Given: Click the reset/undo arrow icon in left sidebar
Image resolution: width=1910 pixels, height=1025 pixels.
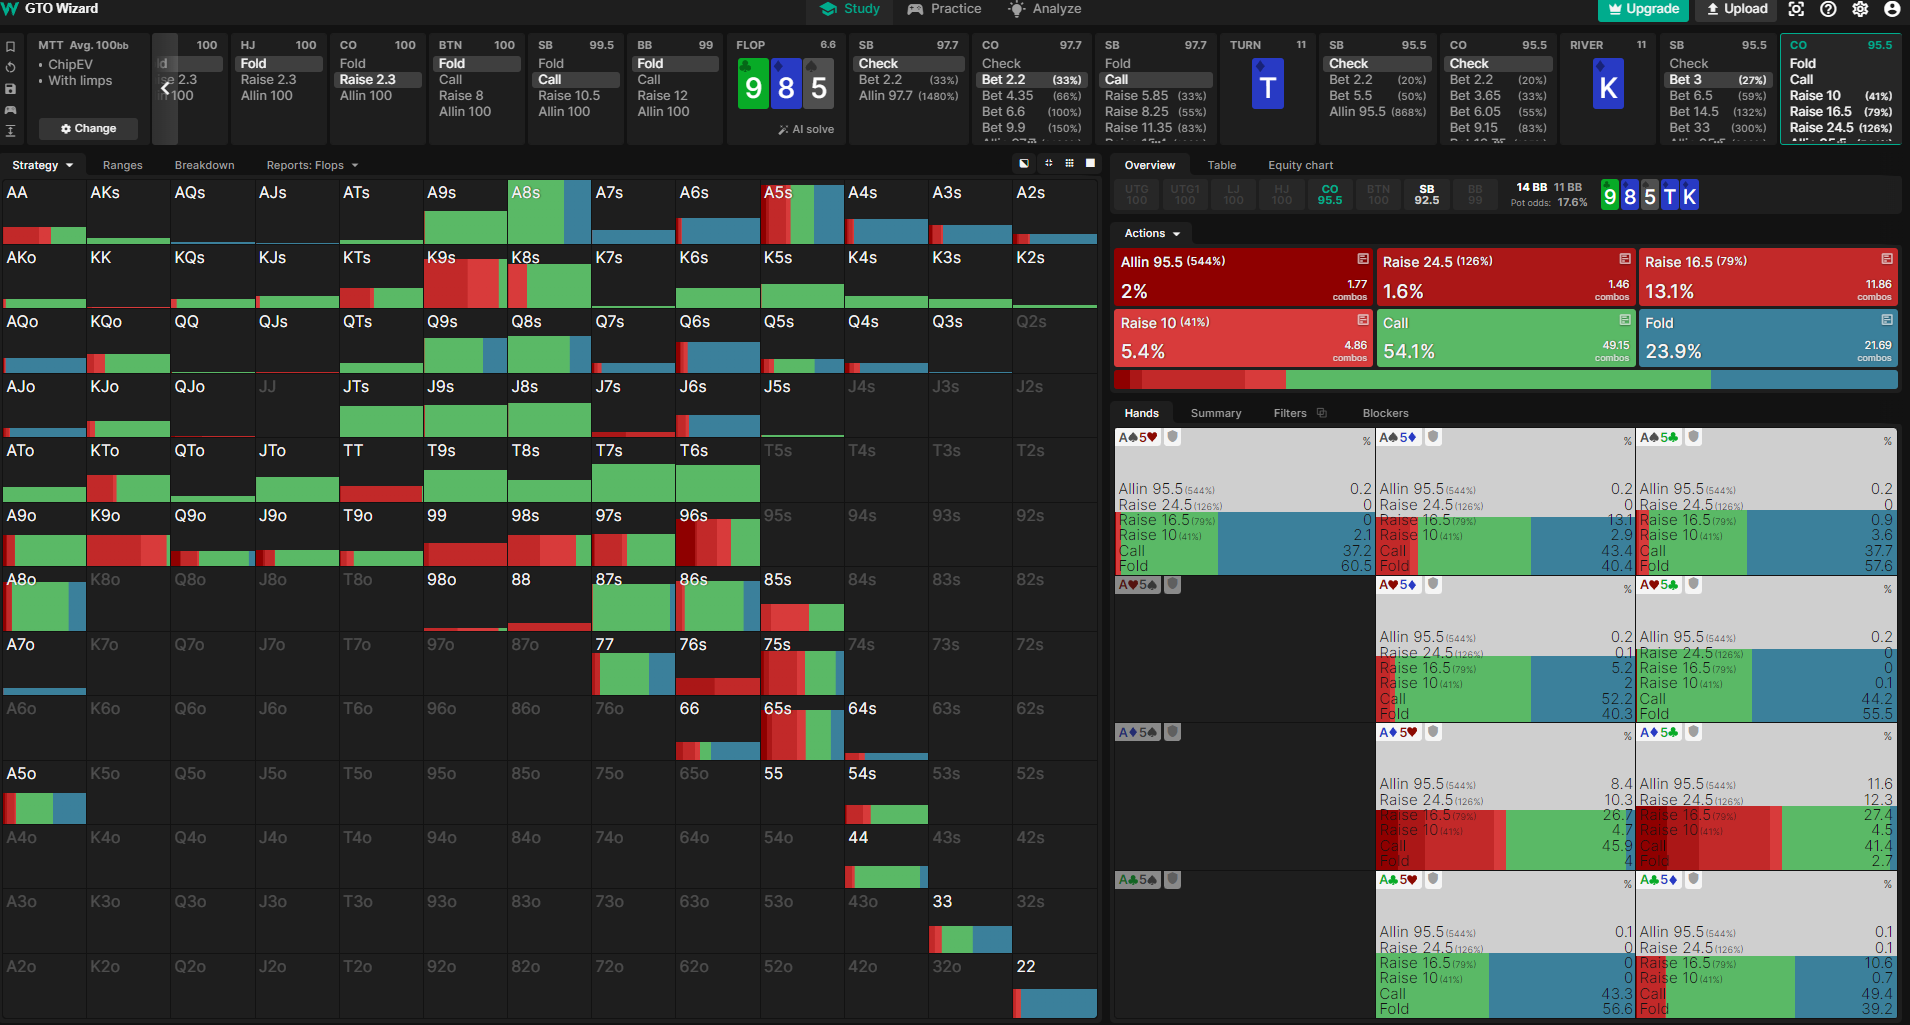Looking at the screenshot, I should 10,67.
